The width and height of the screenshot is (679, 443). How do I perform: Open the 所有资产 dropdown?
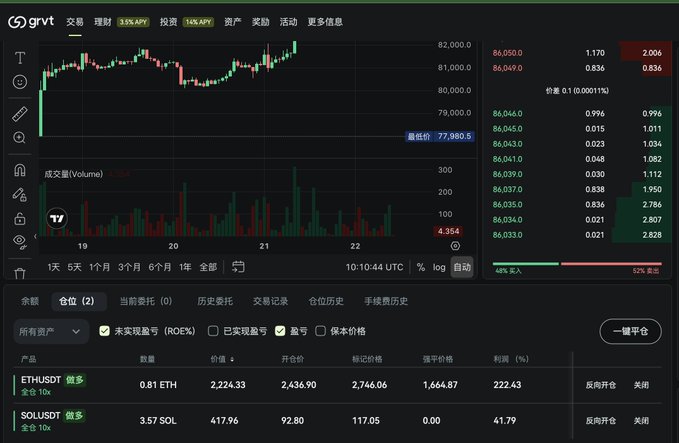pos(51,332)
